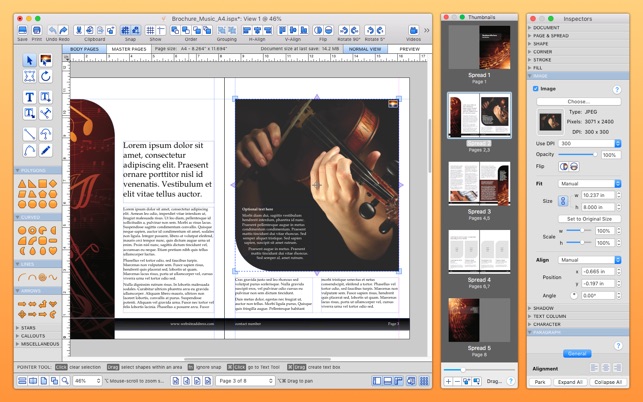Click the Expand All button
The image size is (643, 402).
570,382
